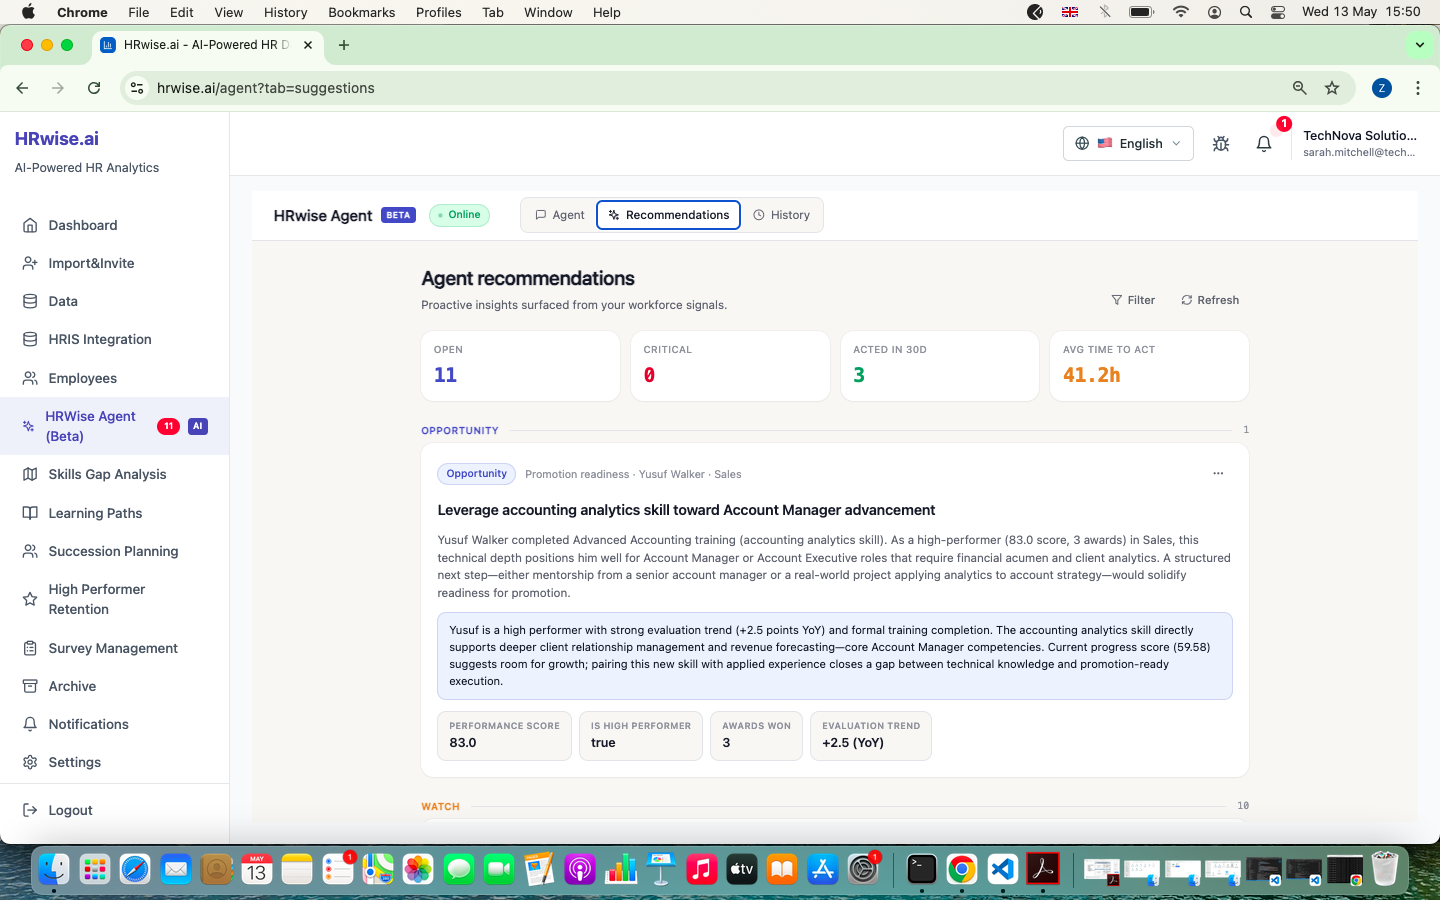Open the Chrome three-dot menu
The width and height of the screenshot is (1440, 900).
coord(1418,88)
